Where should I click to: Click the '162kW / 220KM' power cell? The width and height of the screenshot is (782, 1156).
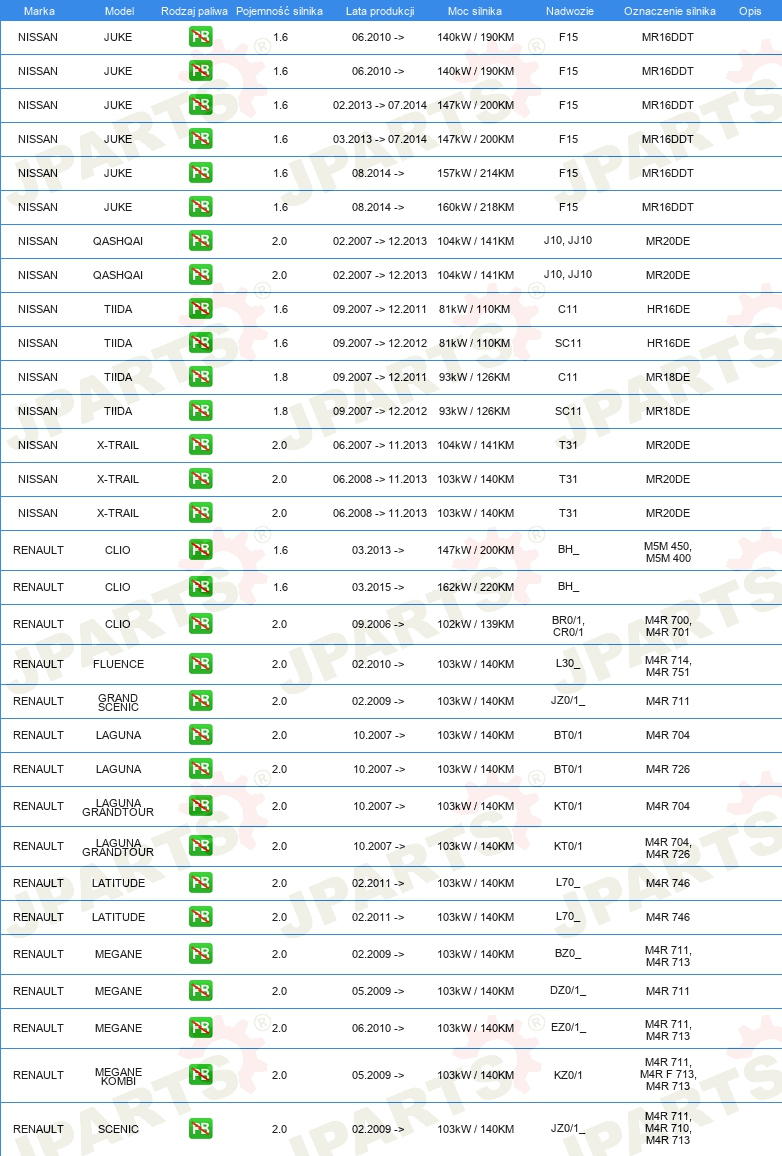coord(475,587)
